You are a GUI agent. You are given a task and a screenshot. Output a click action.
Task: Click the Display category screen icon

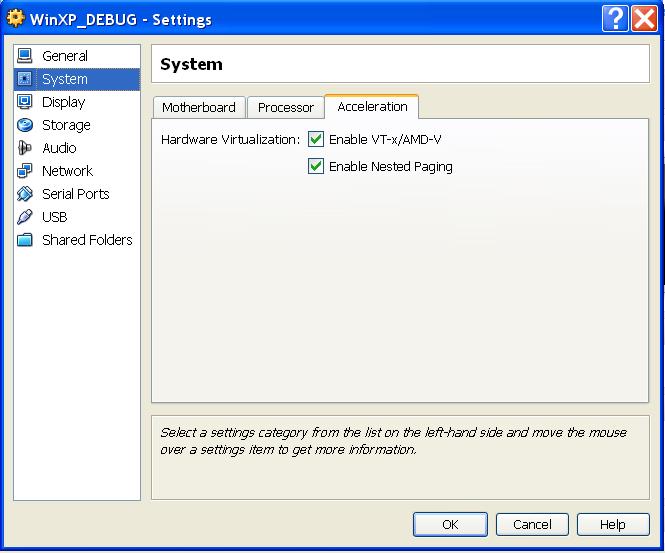click(x=25, y=102)
